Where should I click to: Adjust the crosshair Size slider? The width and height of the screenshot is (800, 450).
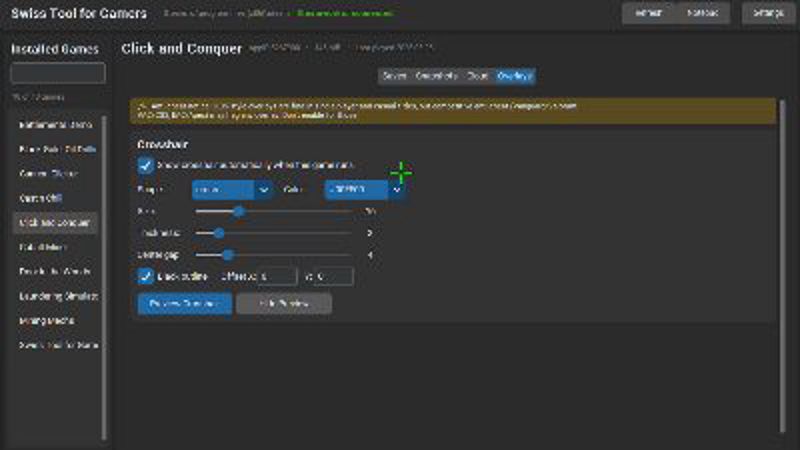coord(273,211)
